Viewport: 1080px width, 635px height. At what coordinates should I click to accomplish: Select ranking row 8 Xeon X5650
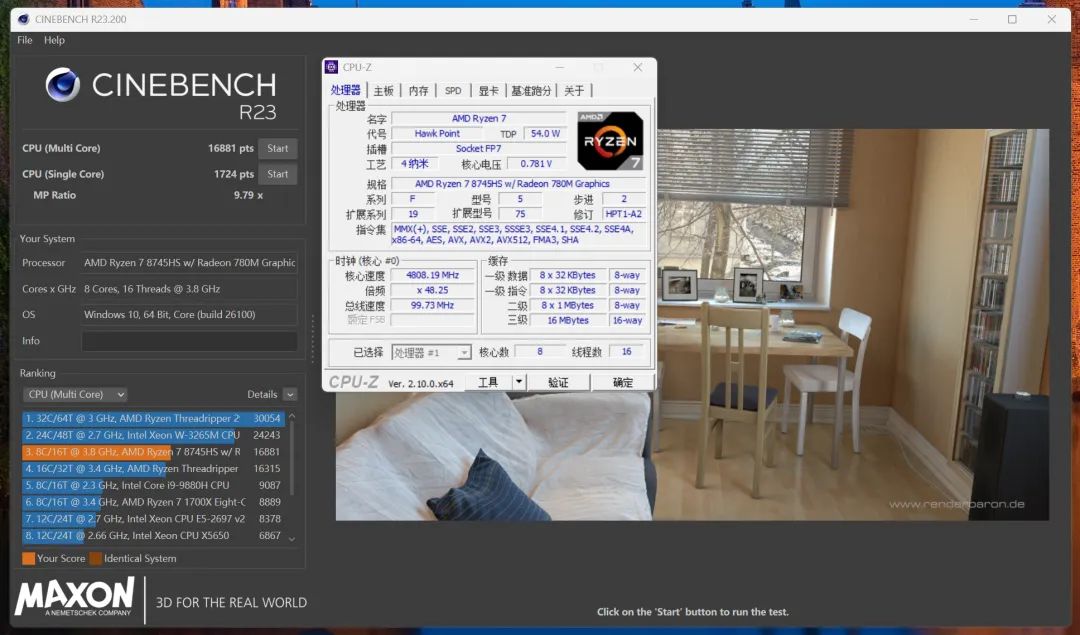click(x=153, y=535)
